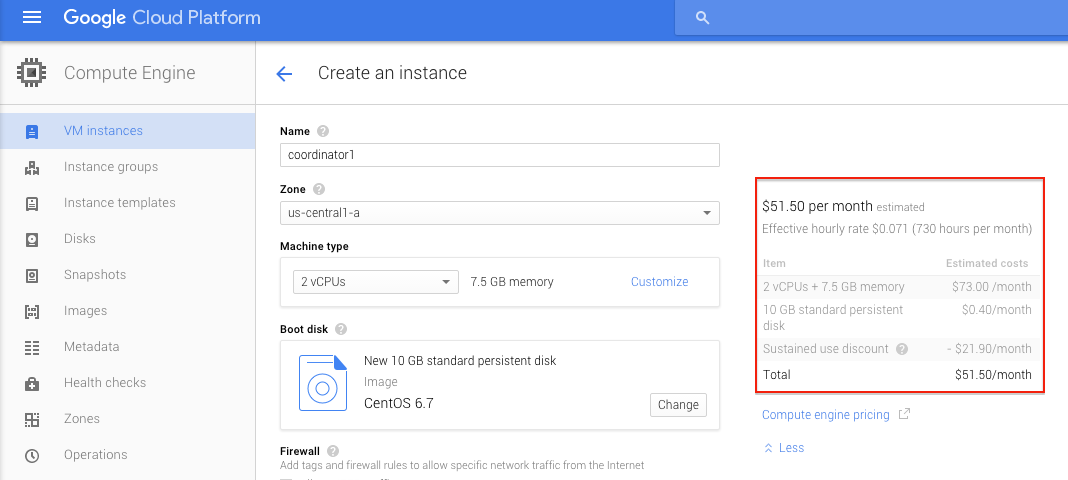
Task: Click the search magnifier icon
Action: (702, 18)
